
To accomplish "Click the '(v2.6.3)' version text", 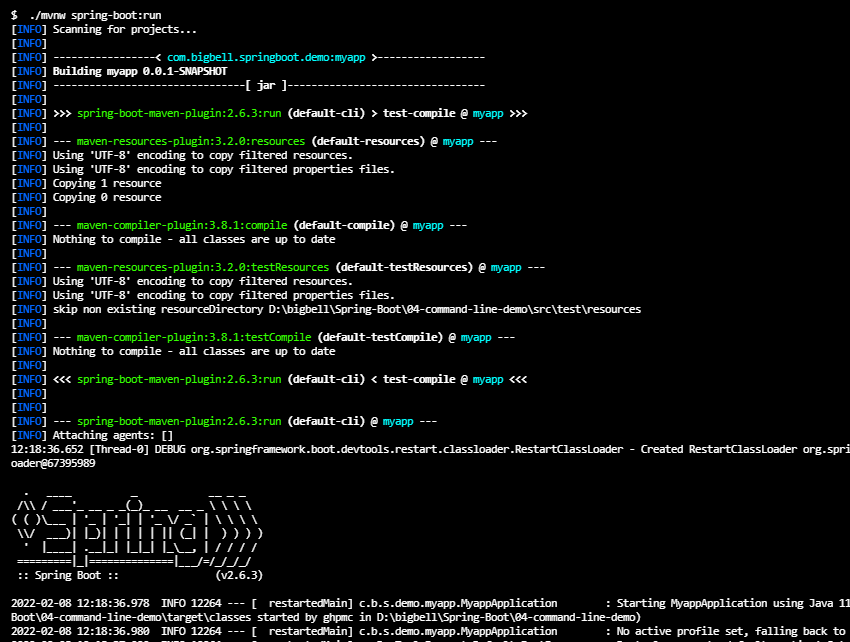I will [x=239, y=575].
